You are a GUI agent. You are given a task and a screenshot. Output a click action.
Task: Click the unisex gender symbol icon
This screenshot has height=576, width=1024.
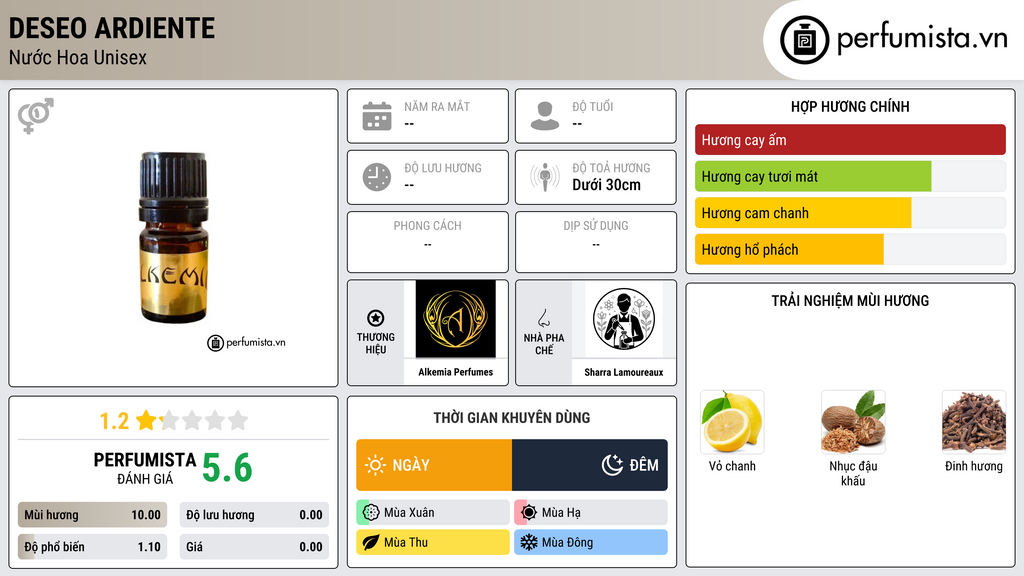36,116
